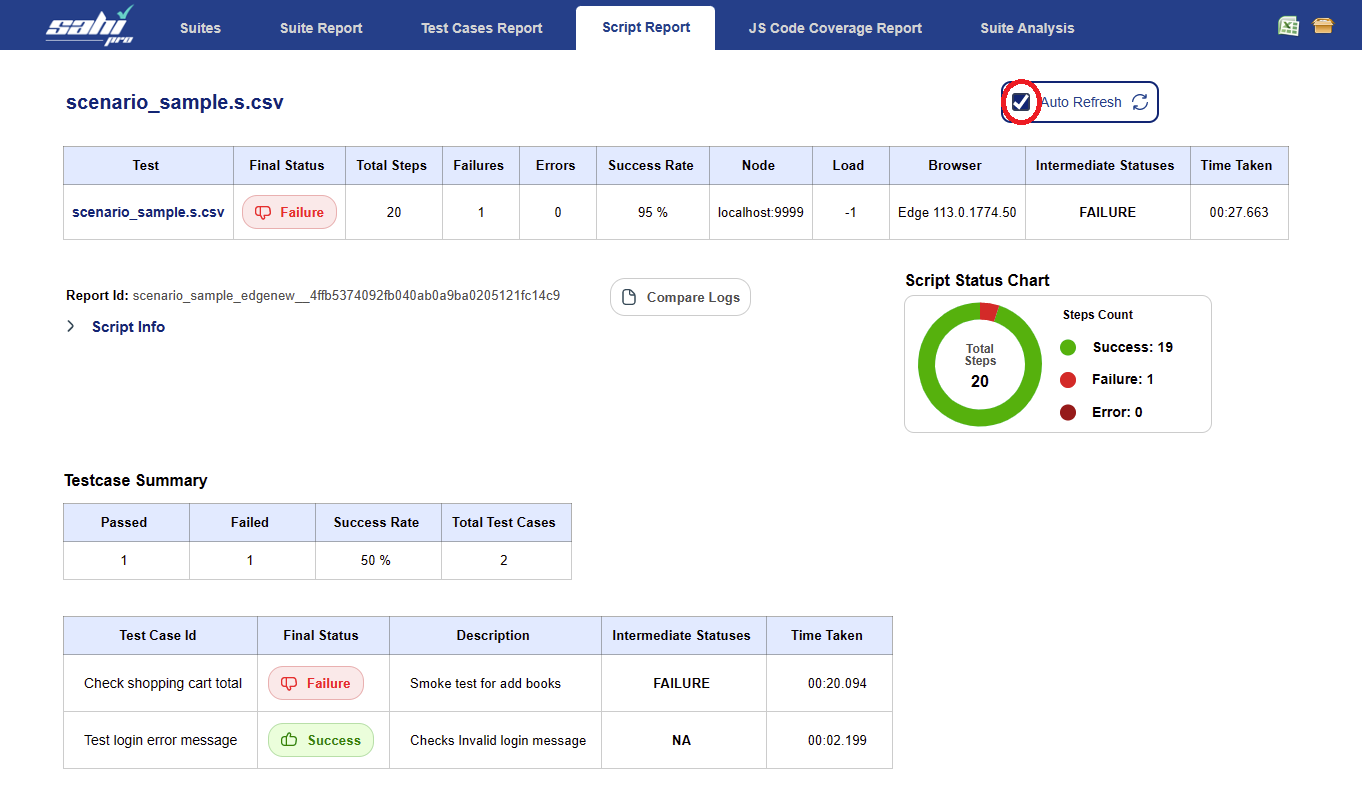
Task: Switch to the Test Cases Report tab
Action: (x=482, y=28)
